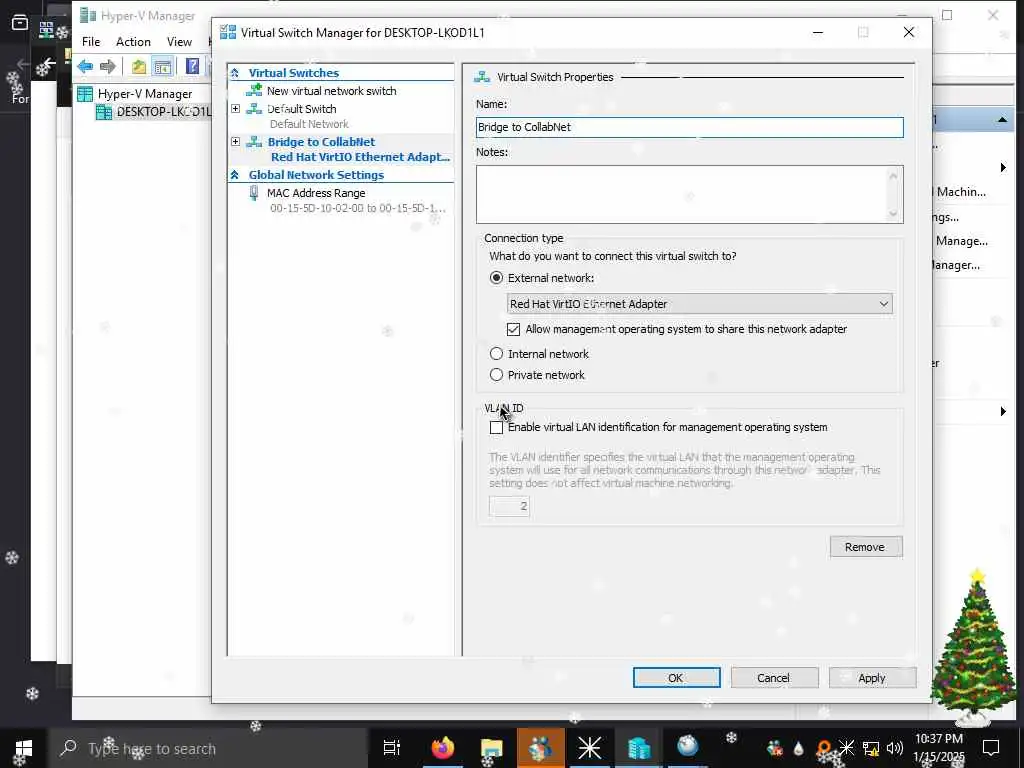Select the Internal network radio button

coord(496,354)
